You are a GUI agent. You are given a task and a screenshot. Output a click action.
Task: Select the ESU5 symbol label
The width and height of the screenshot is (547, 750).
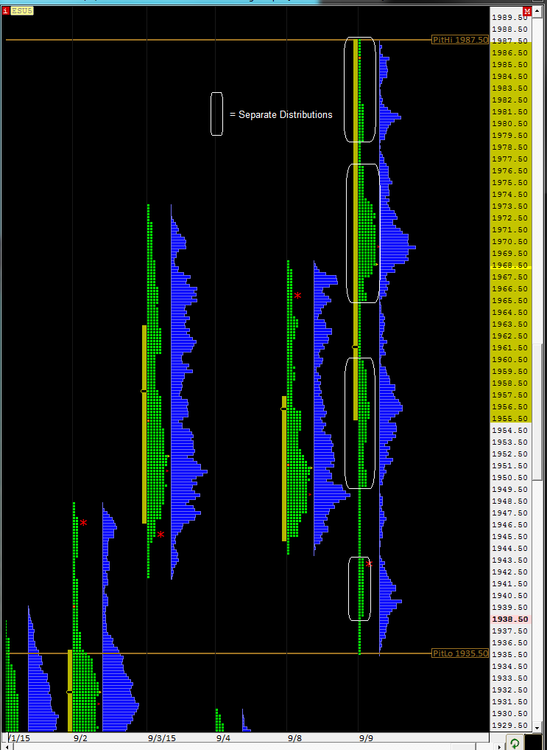(x=22, y=11)
